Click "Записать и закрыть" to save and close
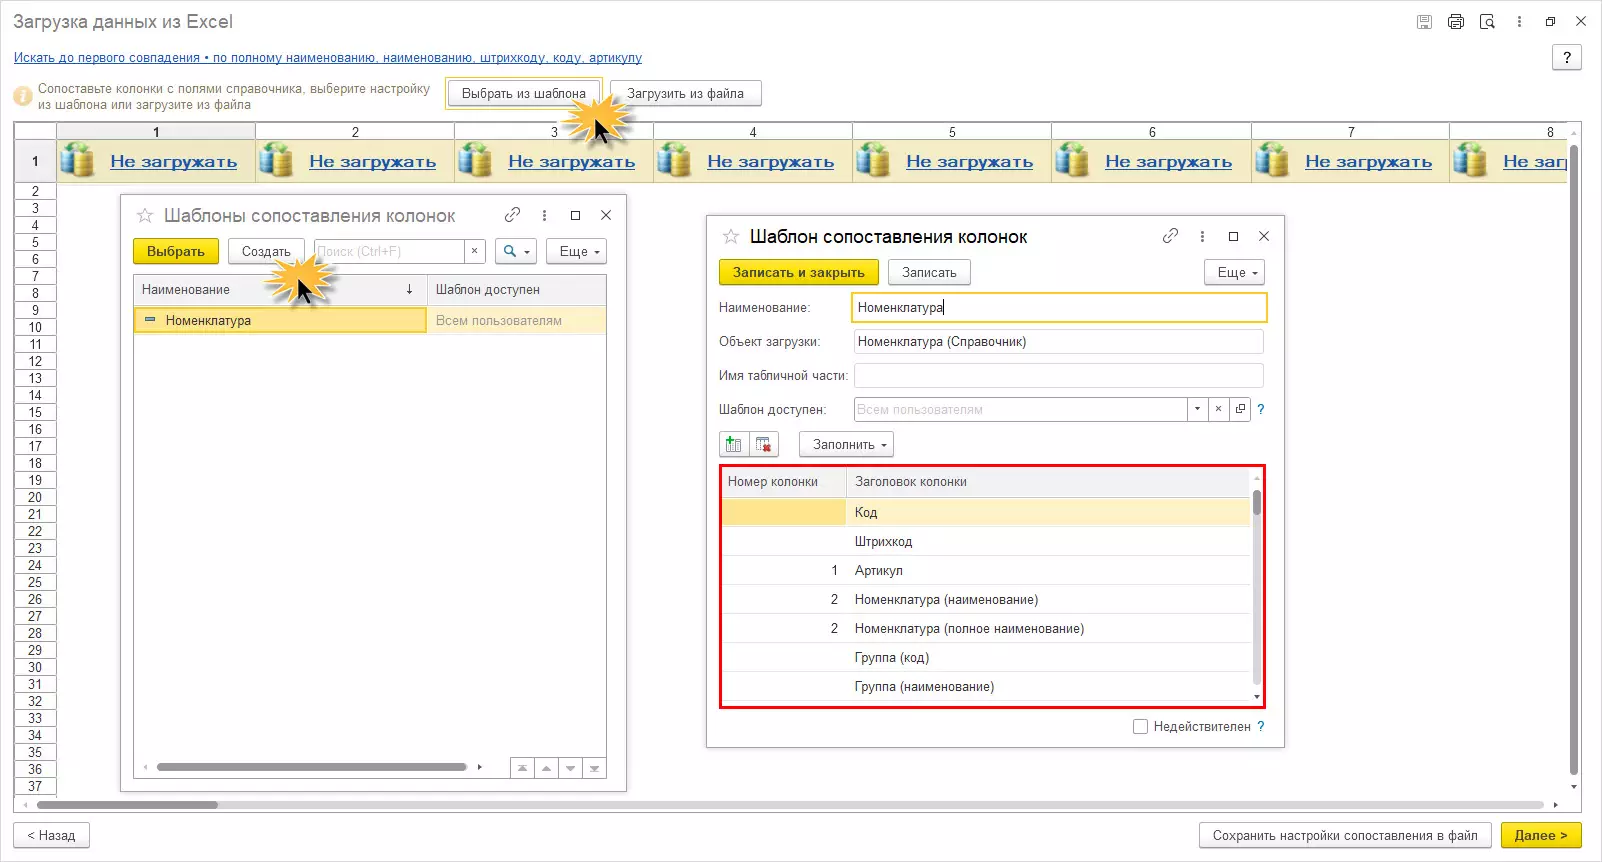Image resolution: width=1602 pixels, height=862 pixels. [799, 272]
